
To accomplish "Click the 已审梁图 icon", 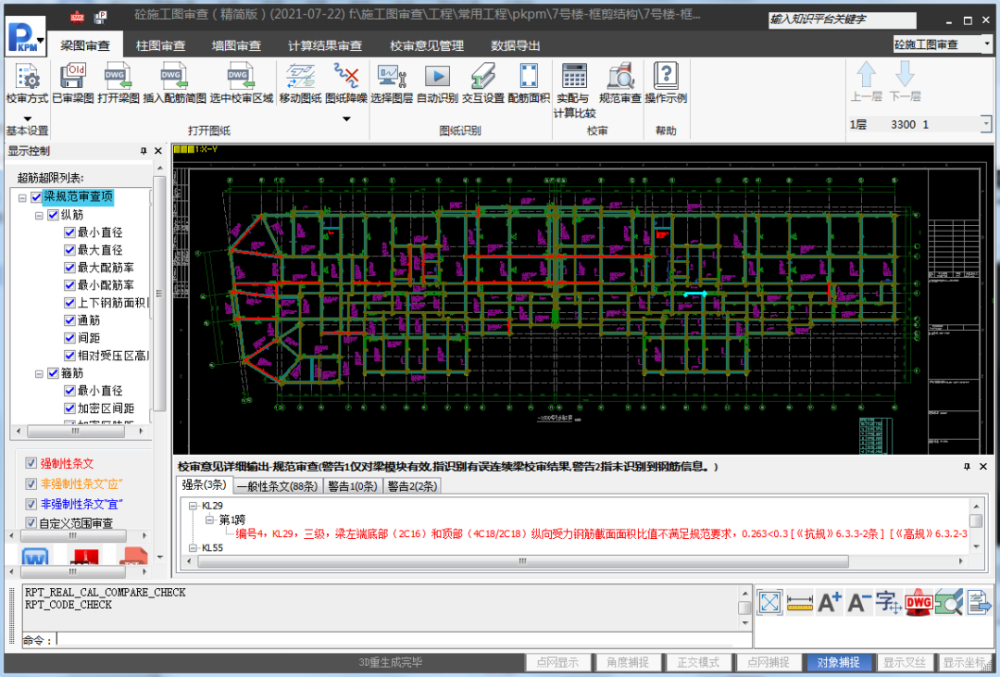I will tap(73, 83).
